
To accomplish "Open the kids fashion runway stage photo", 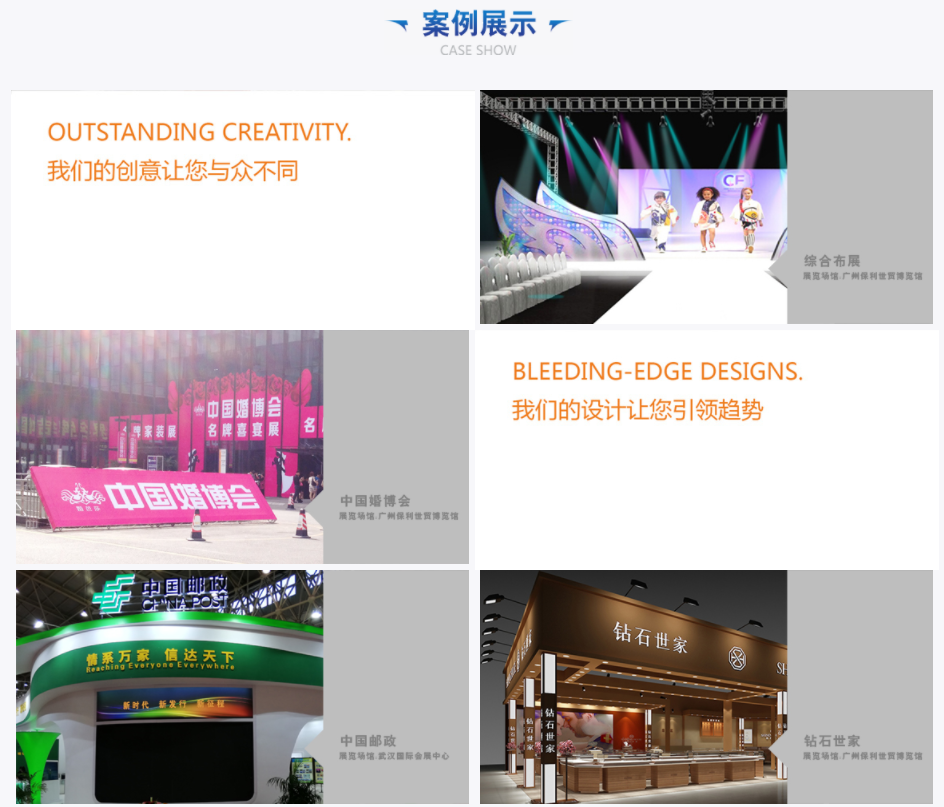I will [x=633, y=207].
